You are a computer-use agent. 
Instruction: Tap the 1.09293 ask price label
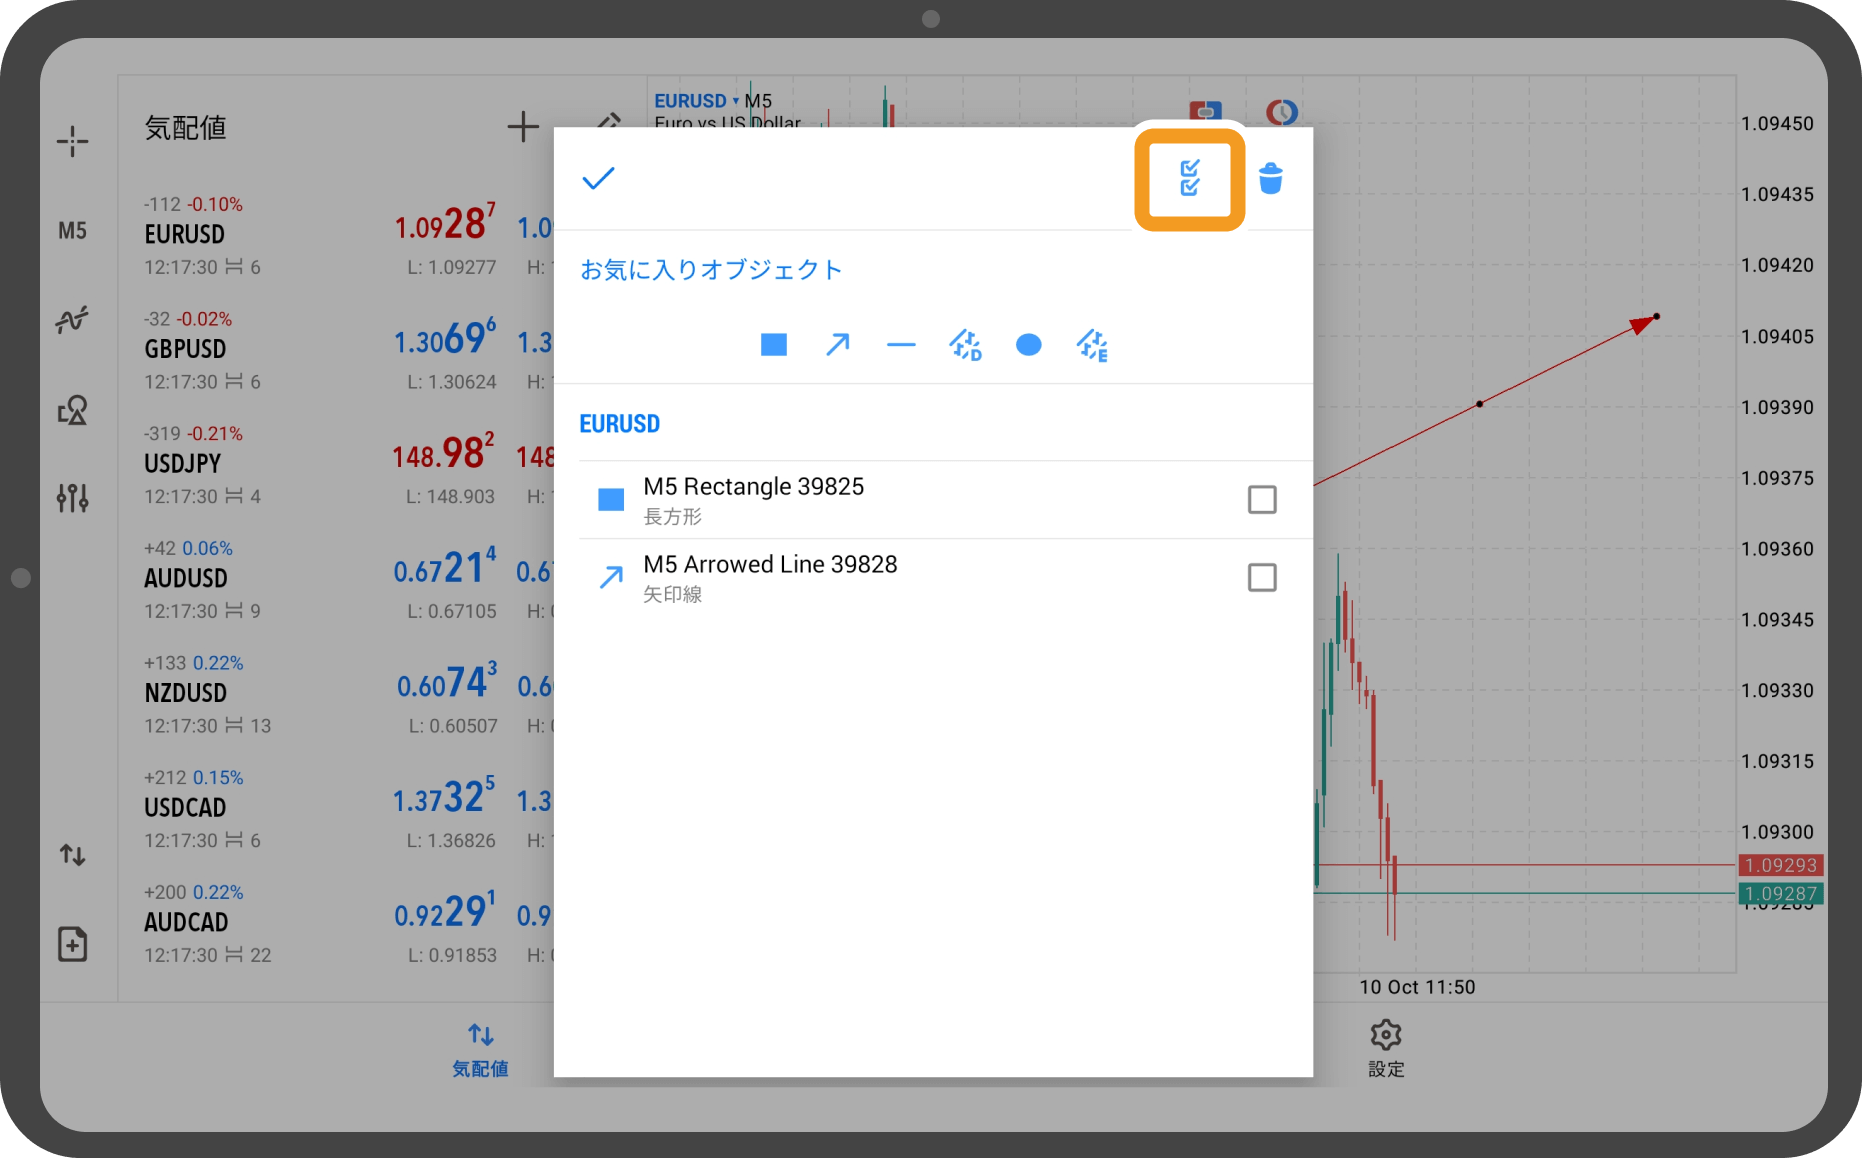[x=1781, y=865]
